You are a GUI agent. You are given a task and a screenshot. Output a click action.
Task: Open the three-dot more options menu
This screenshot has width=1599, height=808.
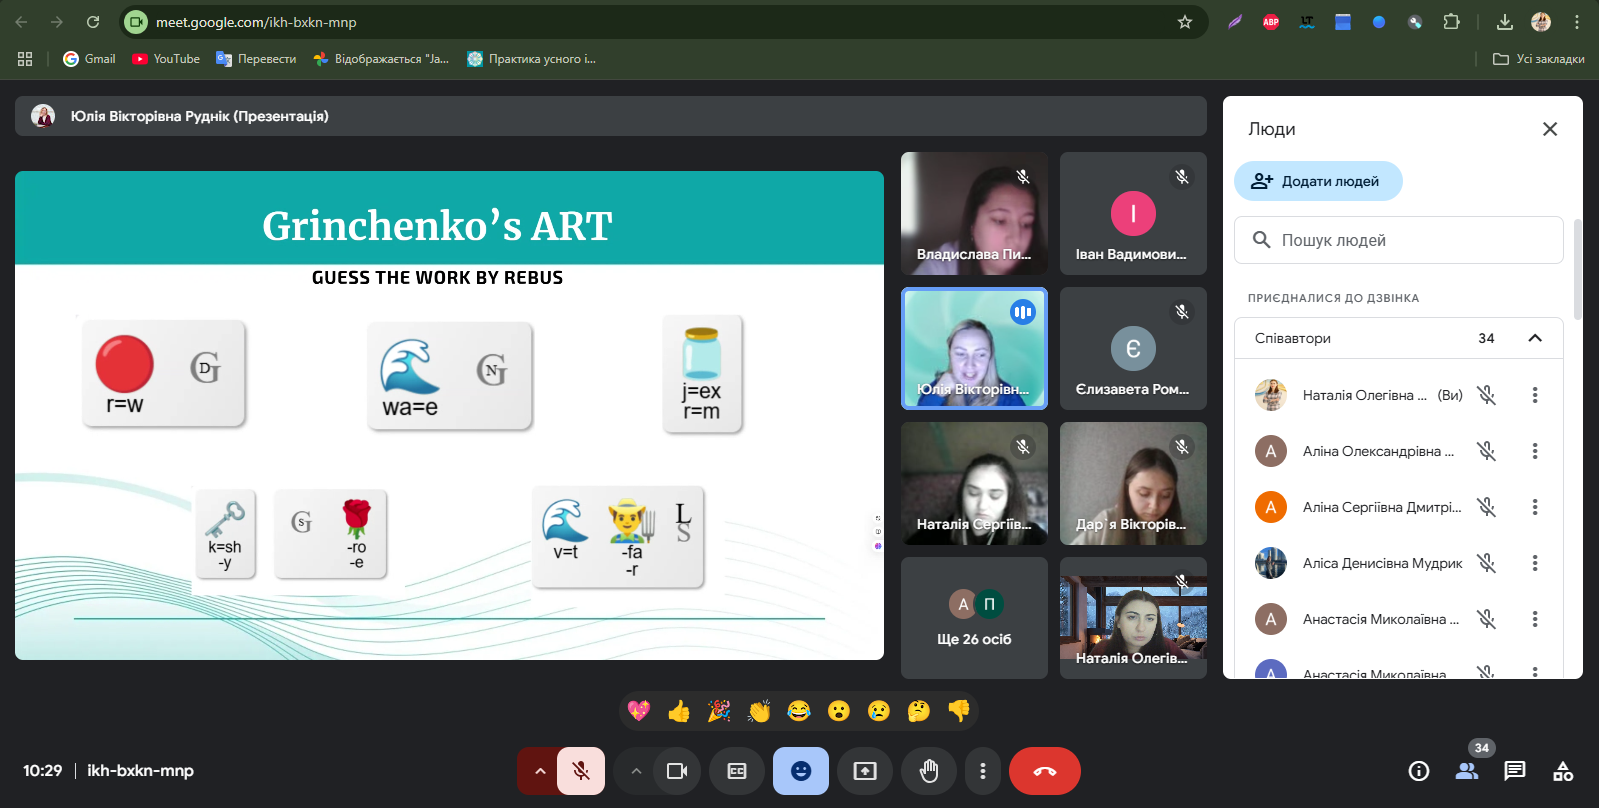click(x=983, y=771)
